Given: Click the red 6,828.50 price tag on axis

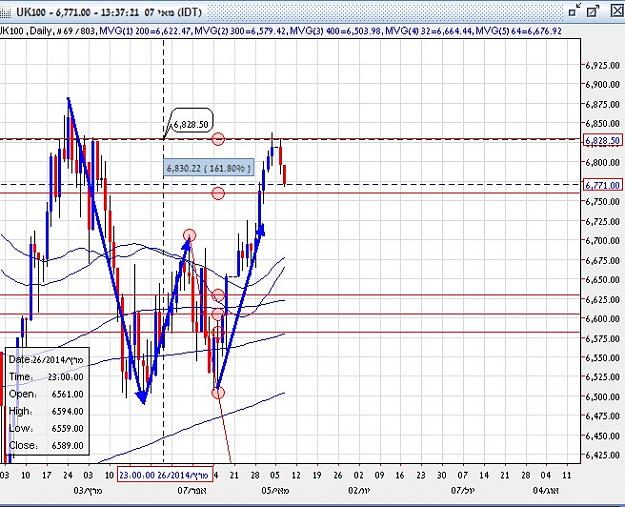Looking at the screenshot, I should click(603, 140).
